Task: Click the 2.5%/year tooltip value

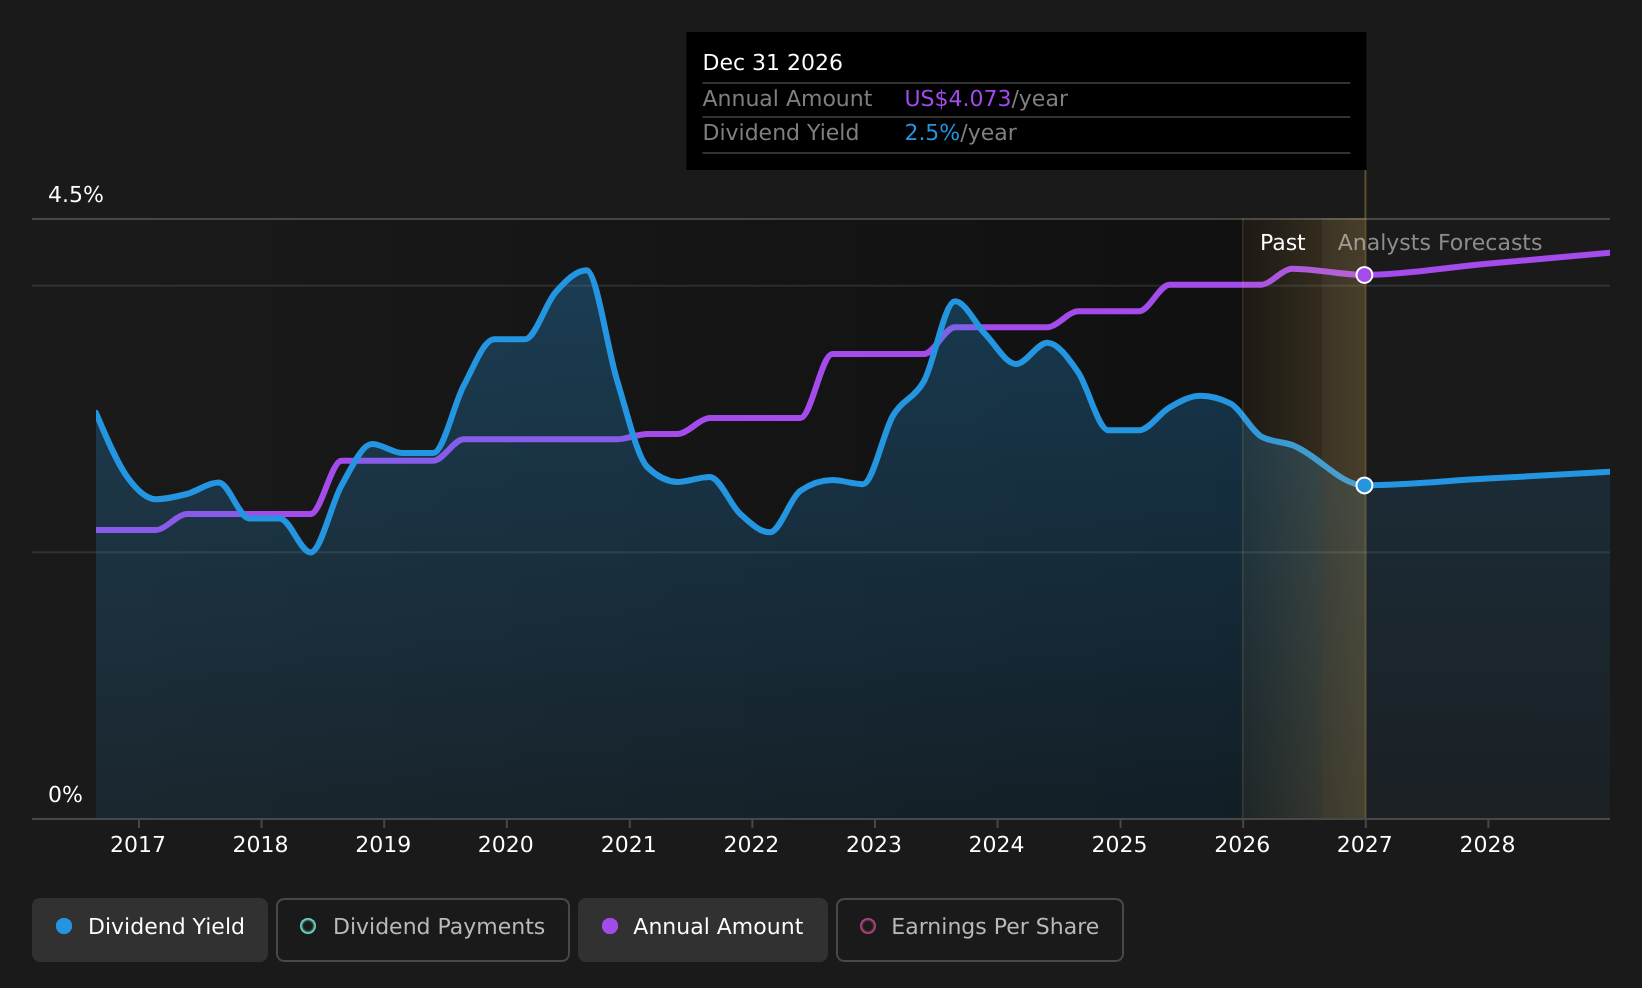Action: click(x=960, y=133)
